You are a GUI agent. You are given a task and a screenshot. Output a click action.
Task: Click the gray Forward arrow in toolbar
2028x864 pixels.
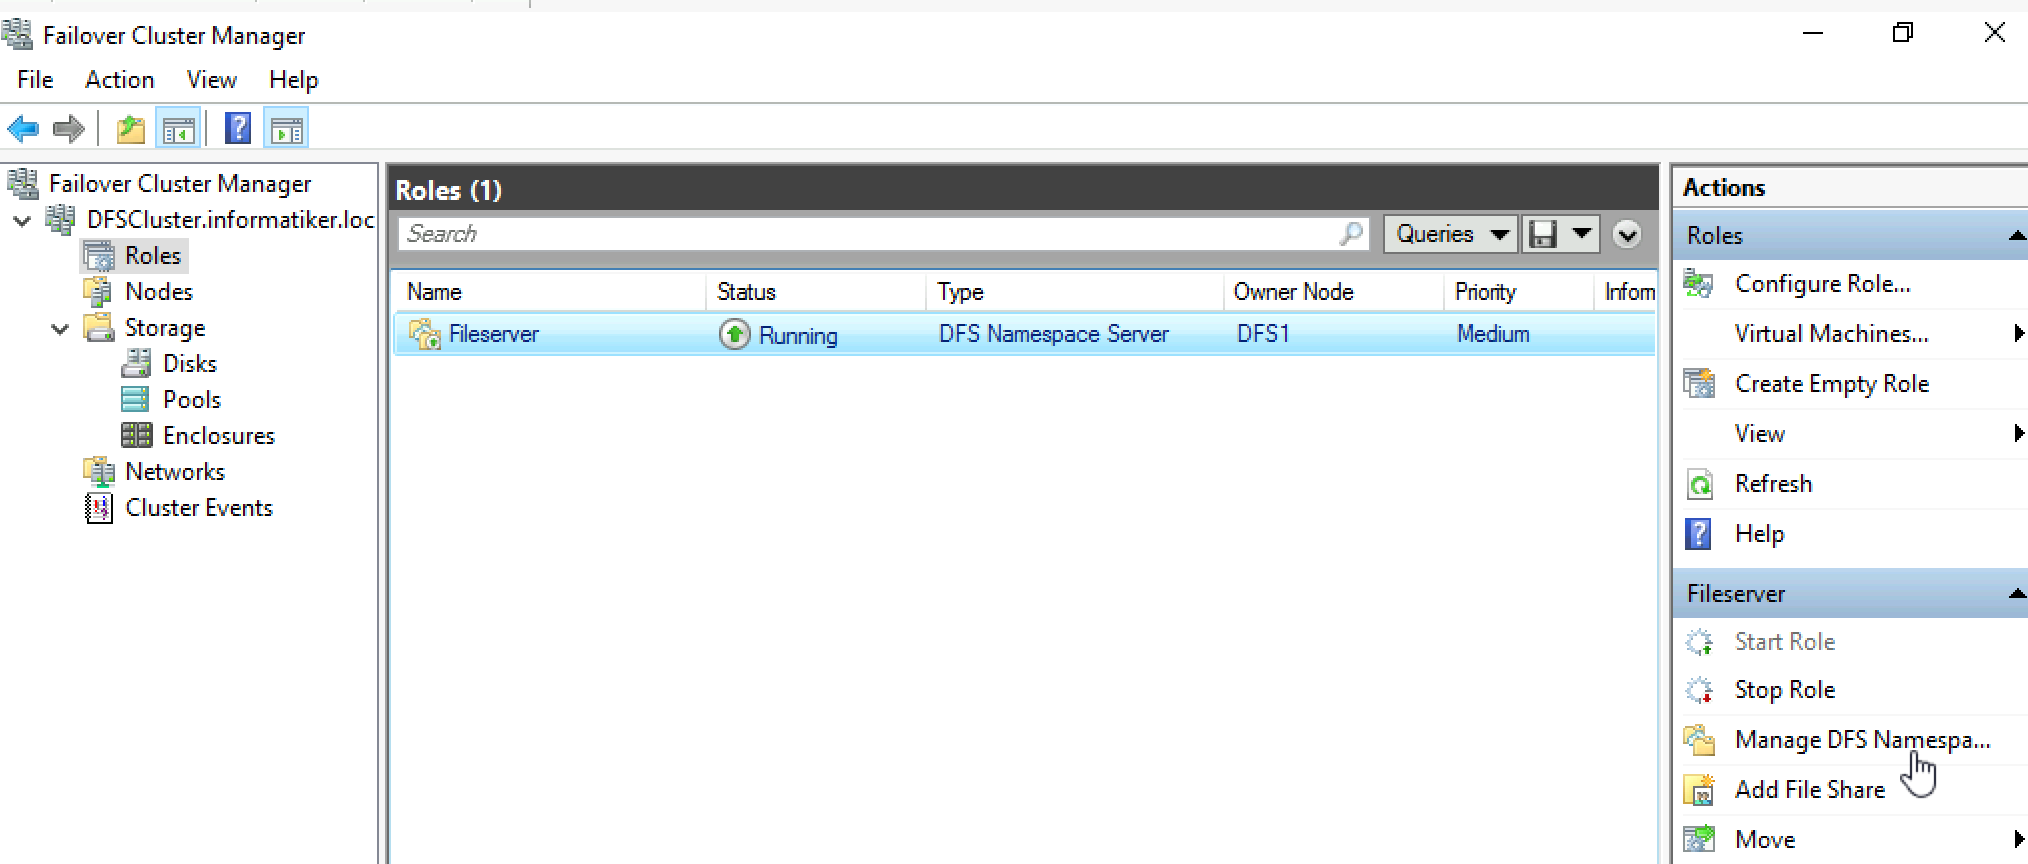point(69,129)
